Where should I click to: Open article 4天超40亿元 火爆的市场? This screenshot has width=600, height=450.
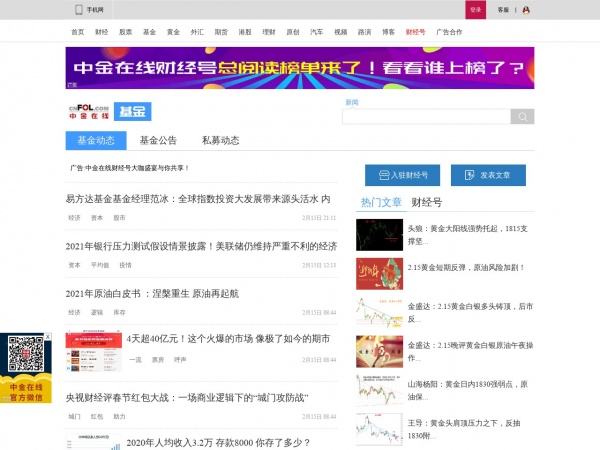tap(228, 339)
